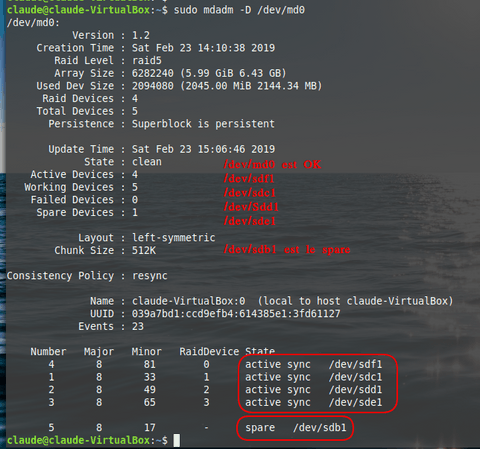The image size is (480, 449).
Task: Click the 'Chunk Size' 512K value
Action: coord(144,250)
